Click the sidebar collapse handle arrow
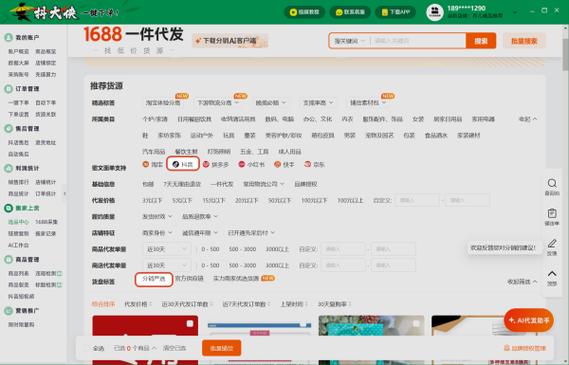The width and height of the screenshot is (569, 365). (65, 193)
